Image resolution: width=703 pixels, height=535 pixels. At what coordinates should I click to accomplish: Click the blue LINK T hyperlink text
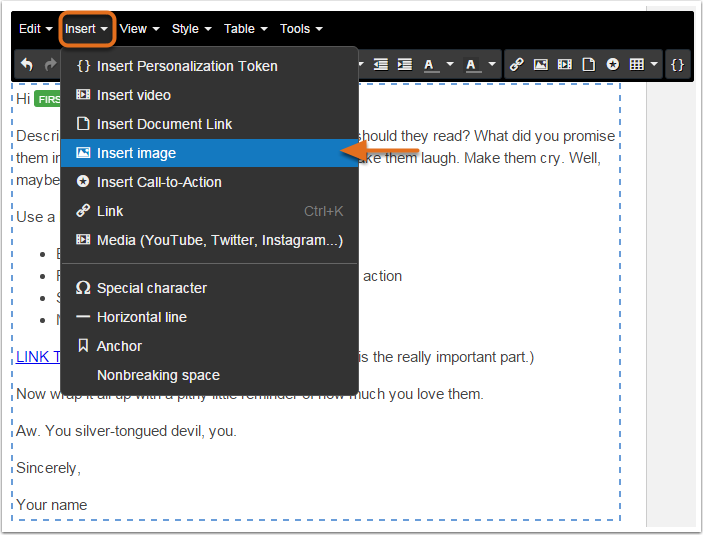tap(38, 357)
